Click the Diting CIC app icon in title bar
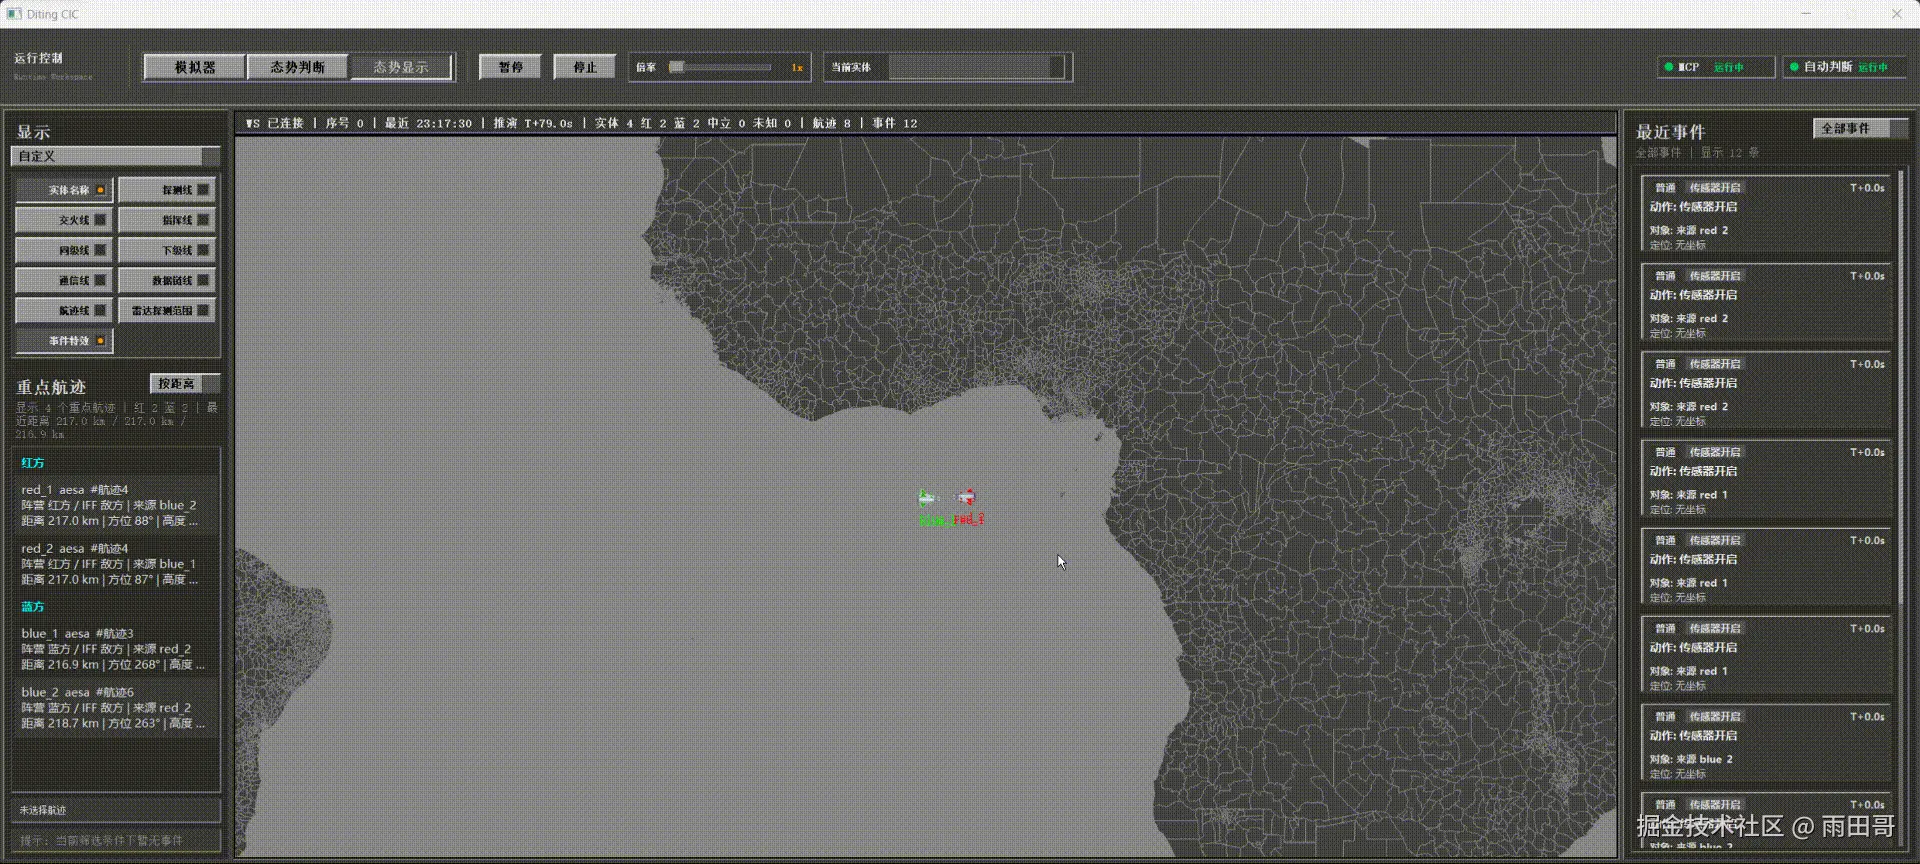The image size is (1920, 864). pos(14,14)
